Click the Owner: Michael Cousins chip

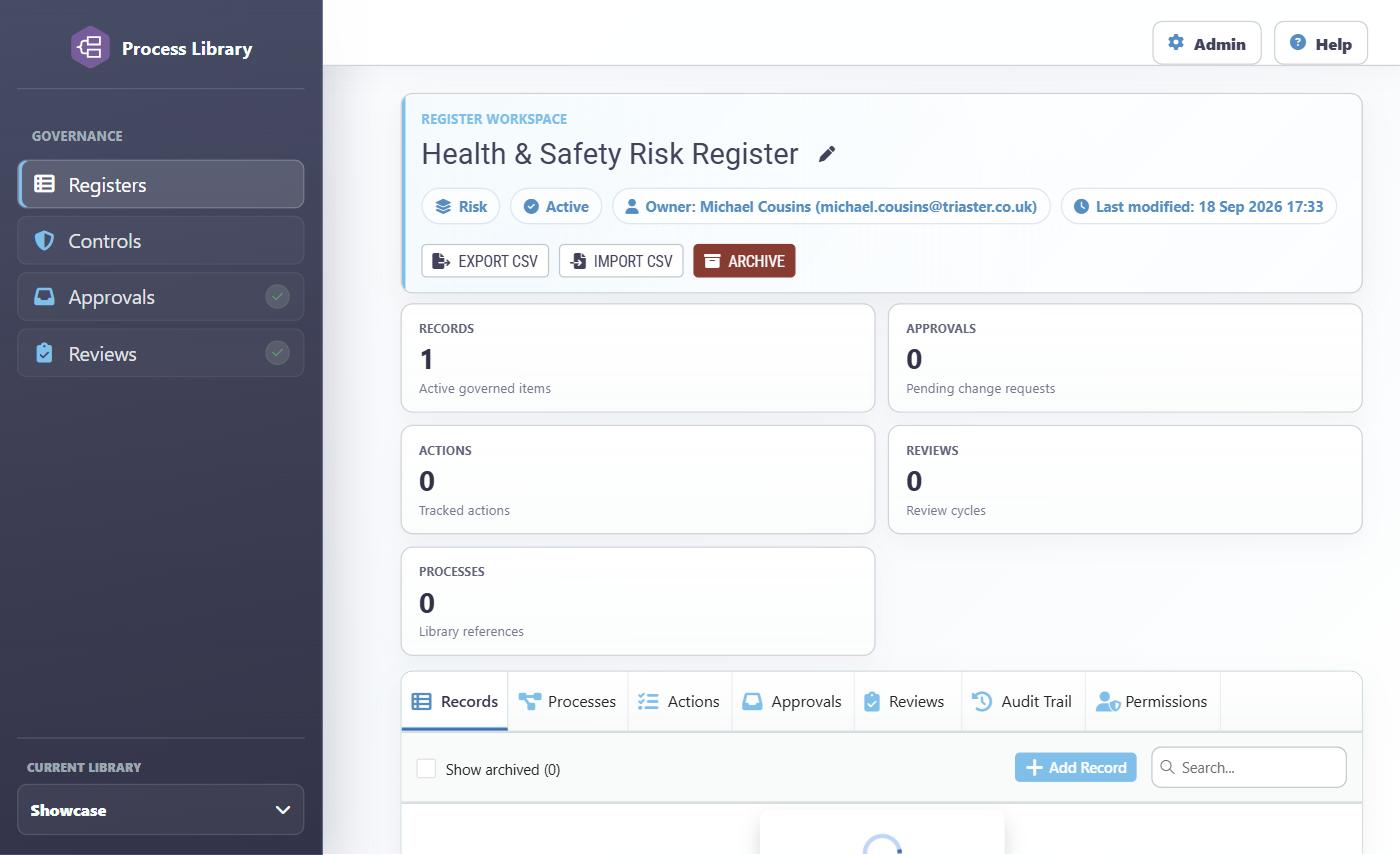pos(831,207)
